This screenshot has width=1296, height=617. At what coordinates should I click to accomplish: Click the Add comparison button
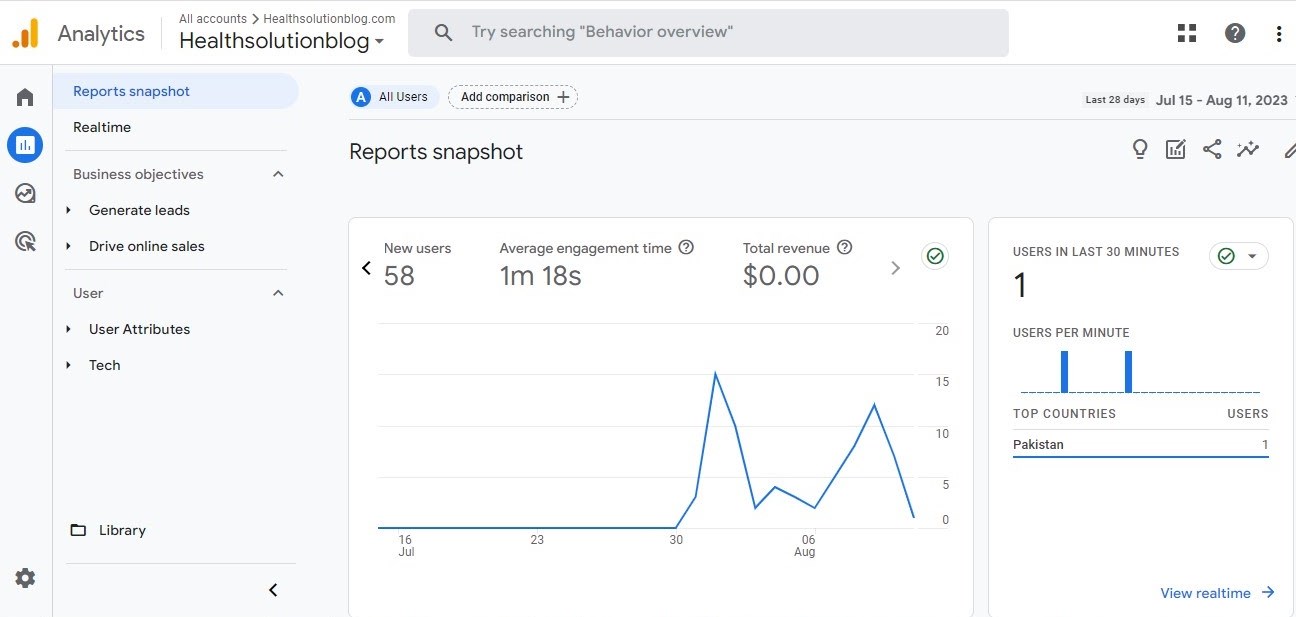point(513,97)
